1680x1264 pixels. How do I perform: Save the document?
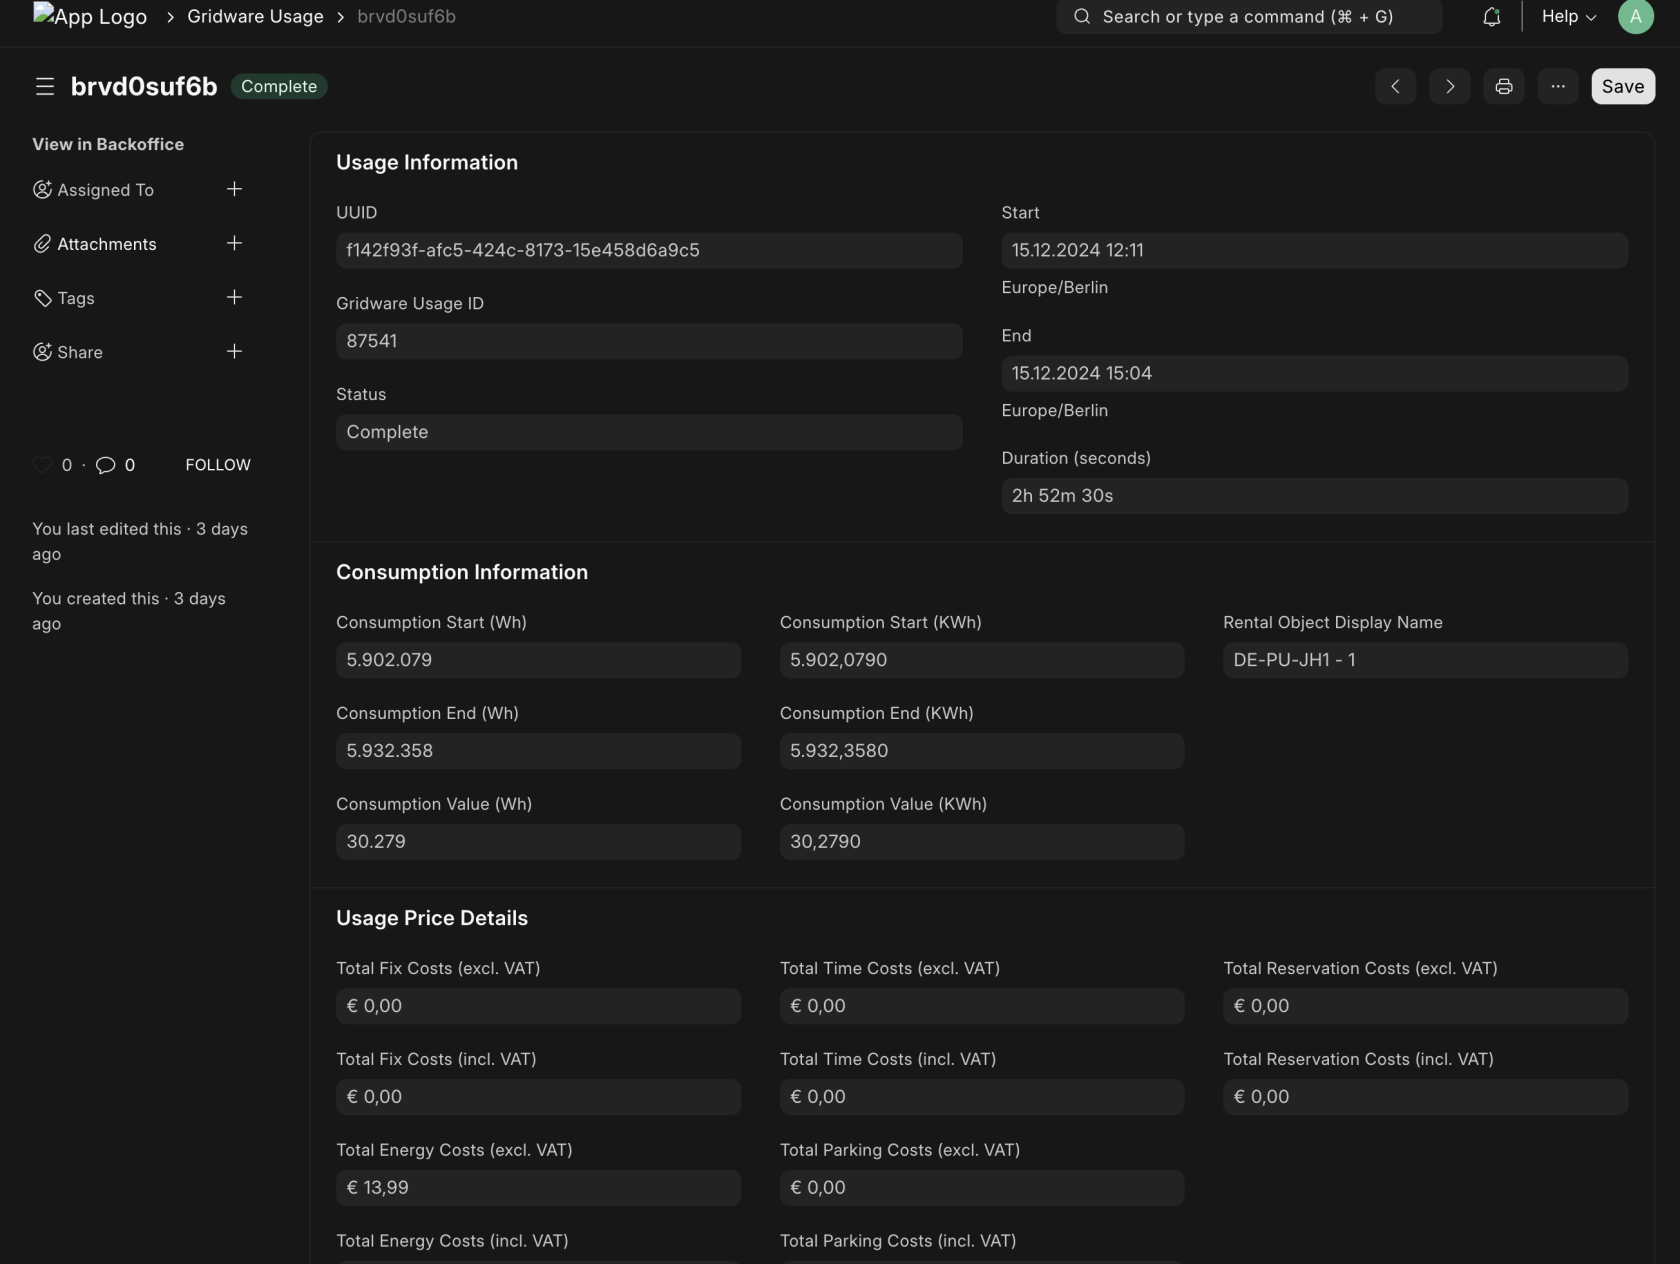tap(1622, 87)
